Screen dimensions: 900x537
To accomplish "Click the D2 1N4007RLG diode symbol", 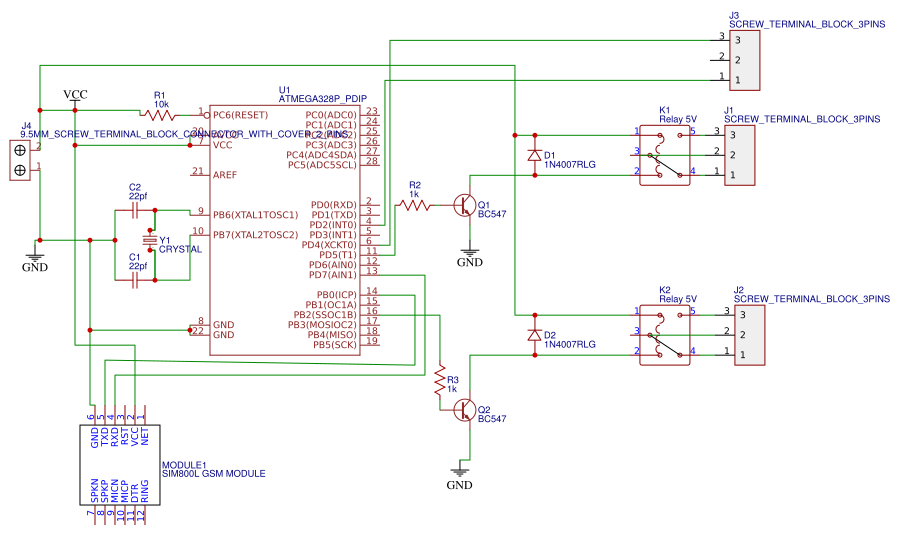I will (x=535, y=335).
